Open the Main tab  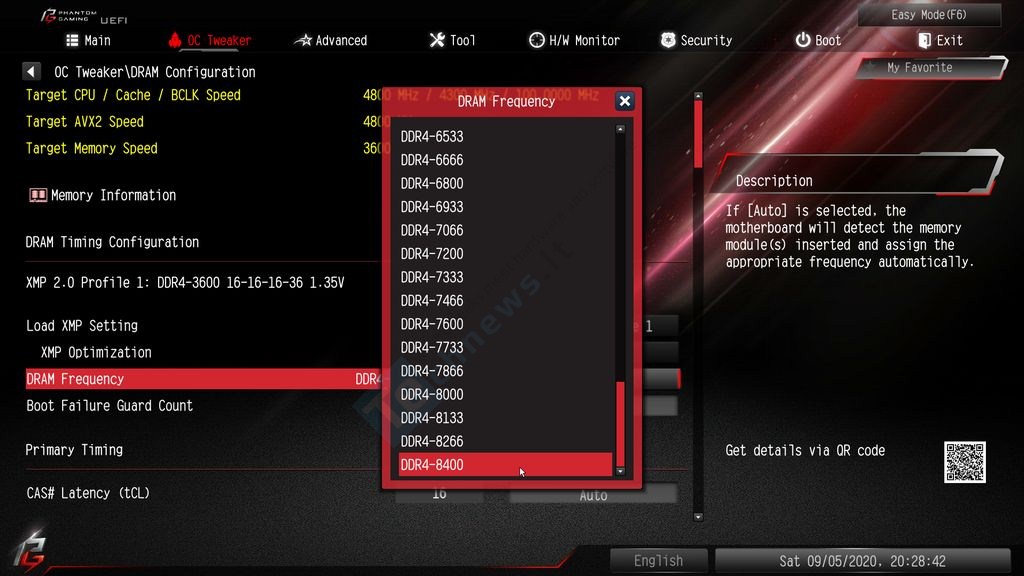click(x=88, y=40)
